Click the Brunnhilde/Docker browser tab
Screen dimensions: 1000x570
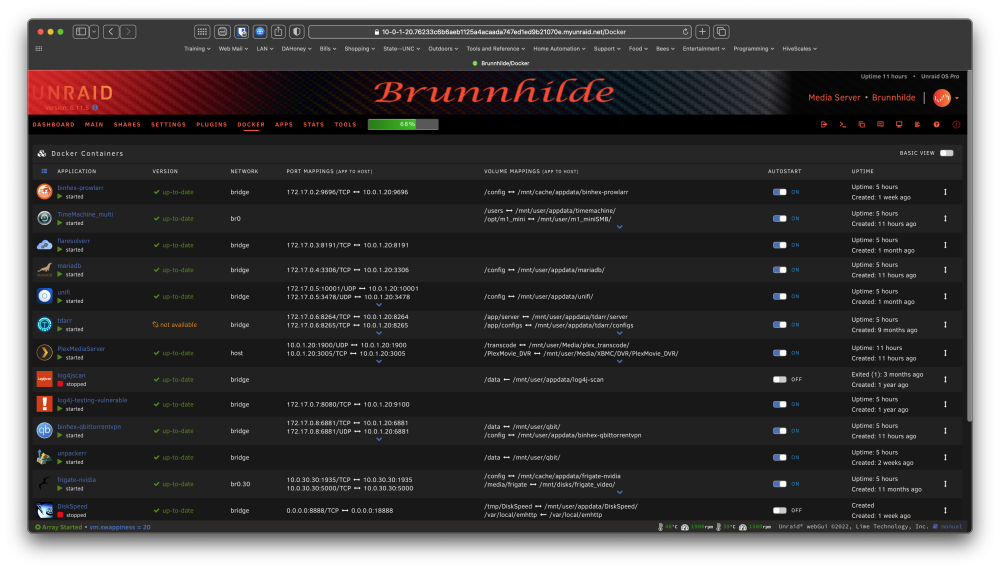click(x=501, y=63)
